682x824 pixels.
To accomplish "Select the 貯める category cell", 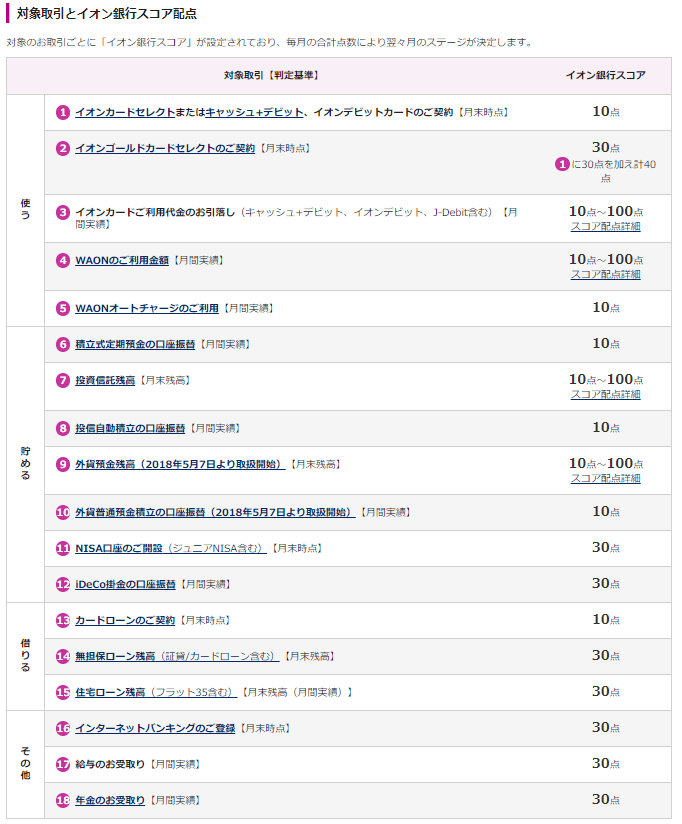I will pyautogui.click(x=26, y=464).
